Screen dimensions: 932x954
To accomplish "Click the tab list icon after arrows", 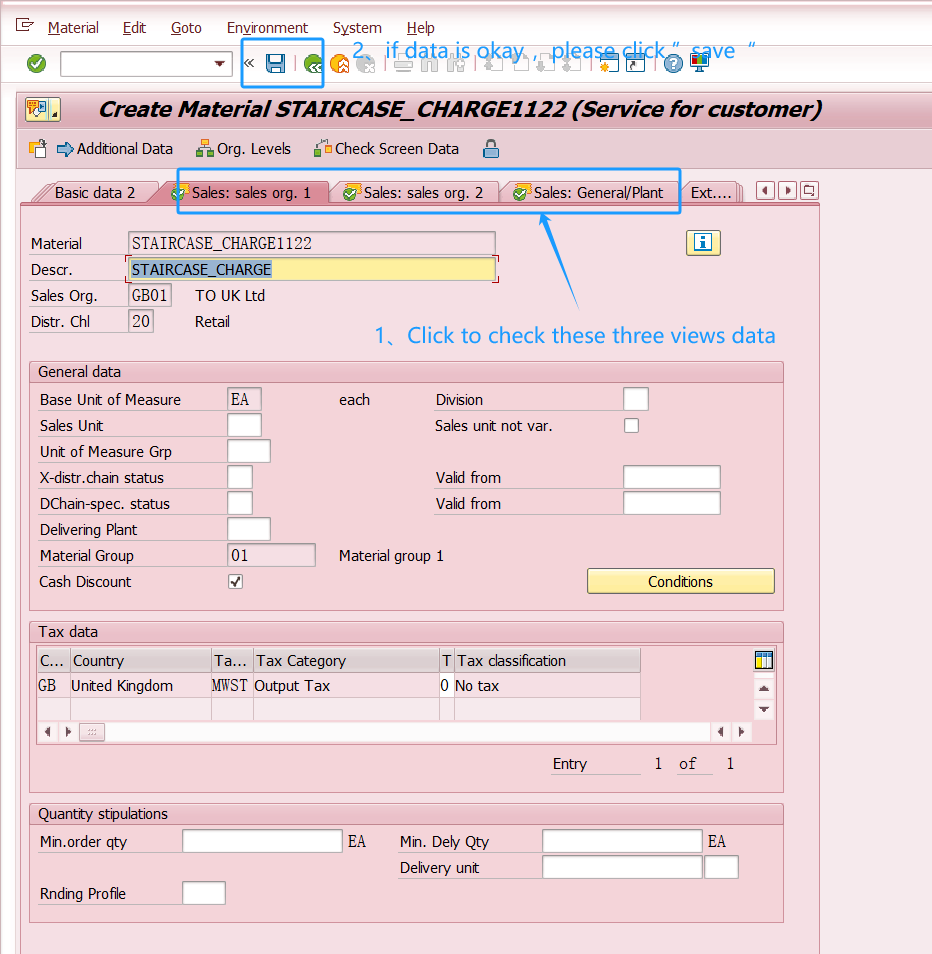I will (x=809, y=191).
